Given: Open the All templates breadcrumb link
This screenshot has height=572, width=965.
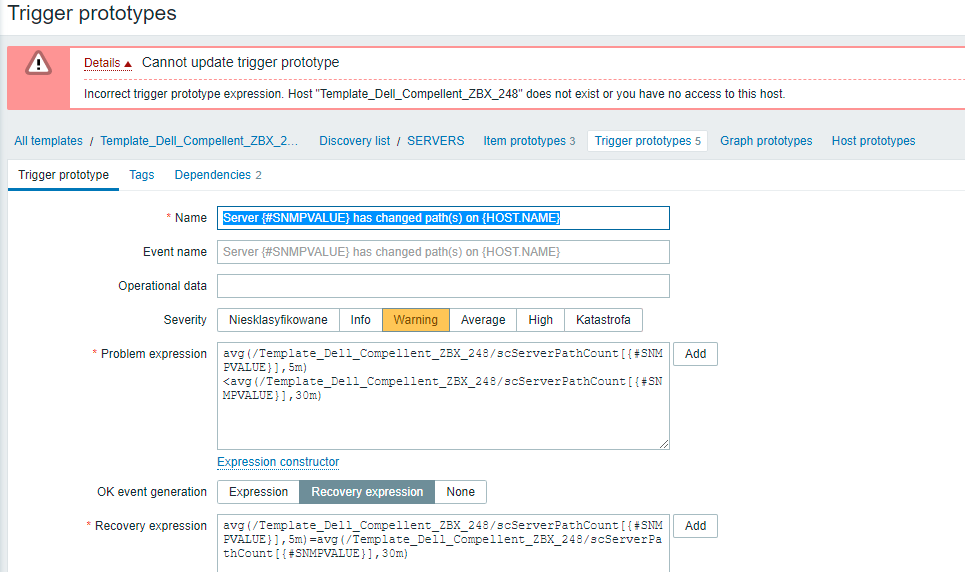Looking at the screenshot, I should click(49, 141).
